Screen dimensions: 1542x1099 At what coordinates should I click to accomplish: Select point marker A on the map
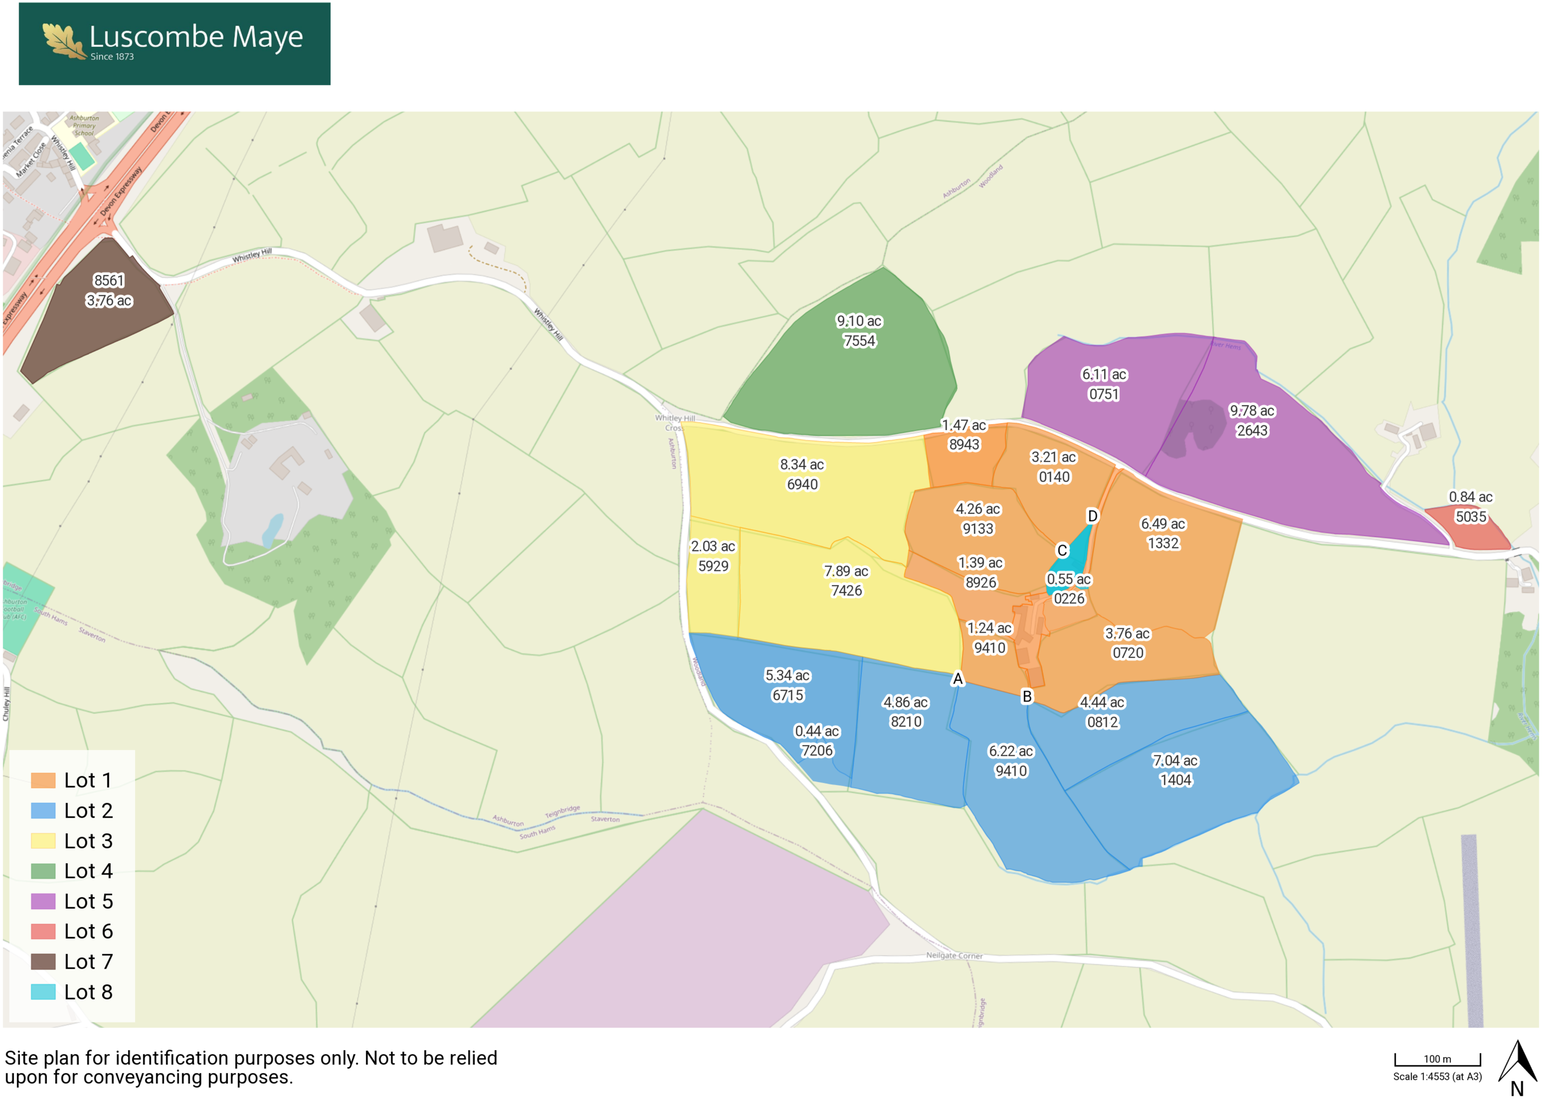click(x=957, y=679)
